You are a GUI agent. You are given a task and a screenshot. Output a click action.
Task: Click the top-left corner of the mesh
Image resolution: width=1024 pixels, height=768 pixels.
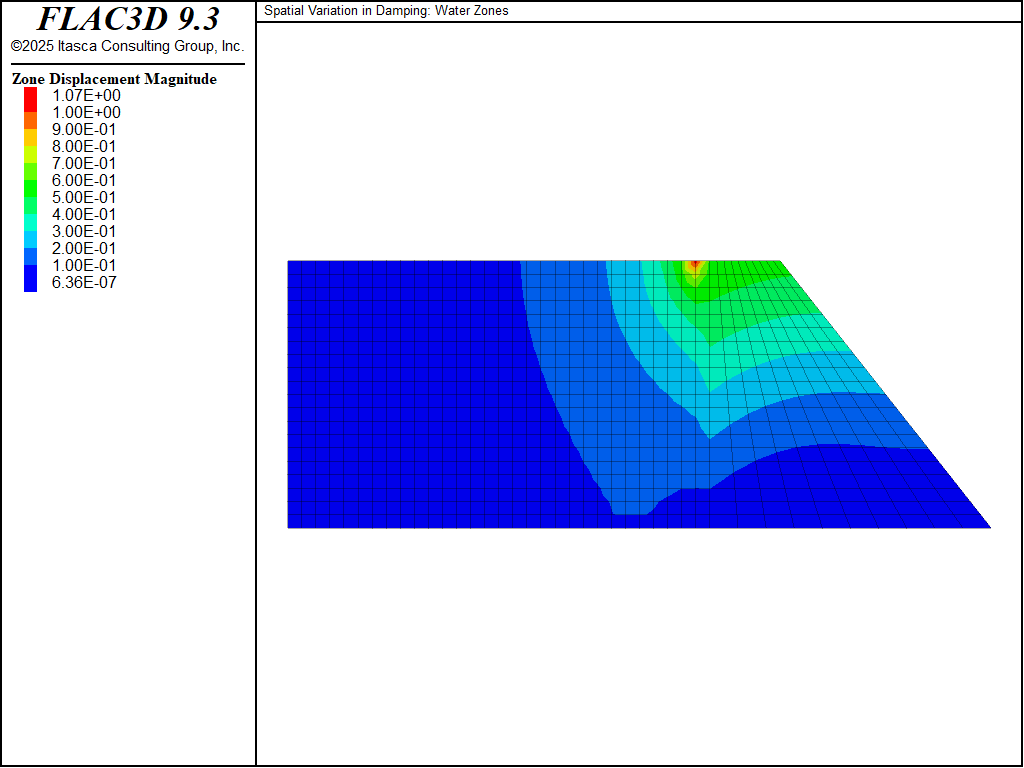(x=289, y=262)
